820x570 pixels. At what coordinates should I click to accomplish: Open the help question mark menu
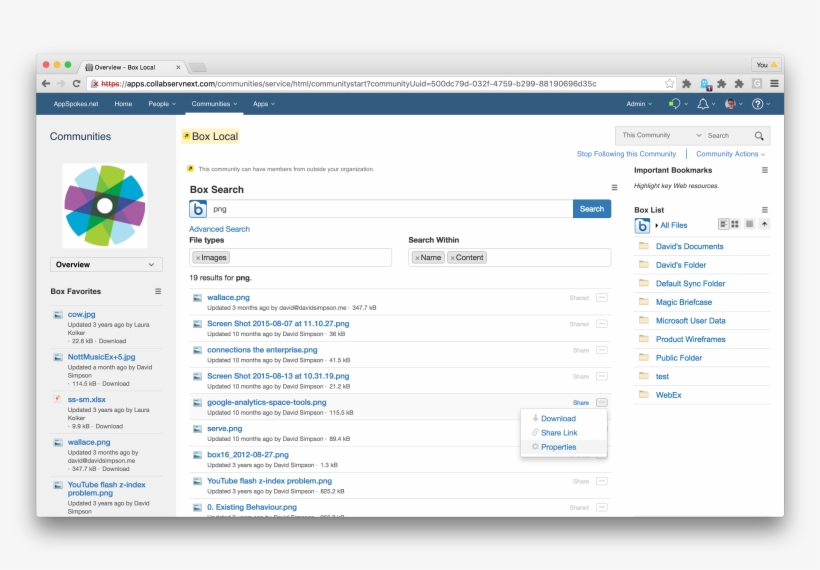pyautogui.click(x=757, y=104)
